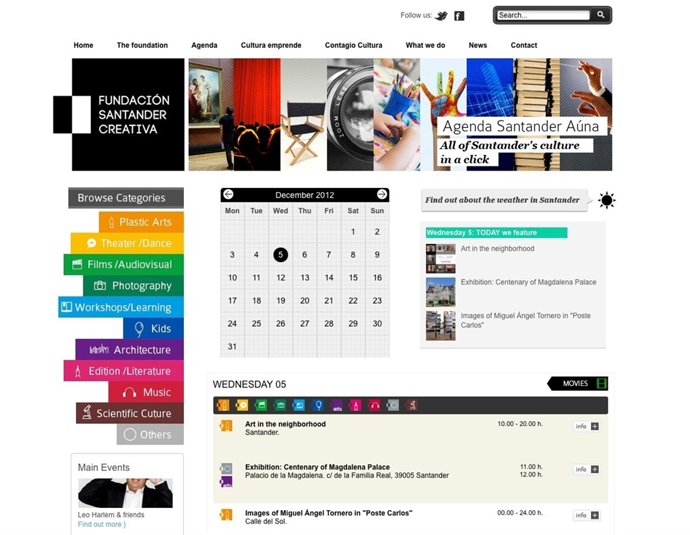Open the Facebook follow icon
Image resolution: width=690 pixels, height=535 pixels.
[x=459, y=16]
